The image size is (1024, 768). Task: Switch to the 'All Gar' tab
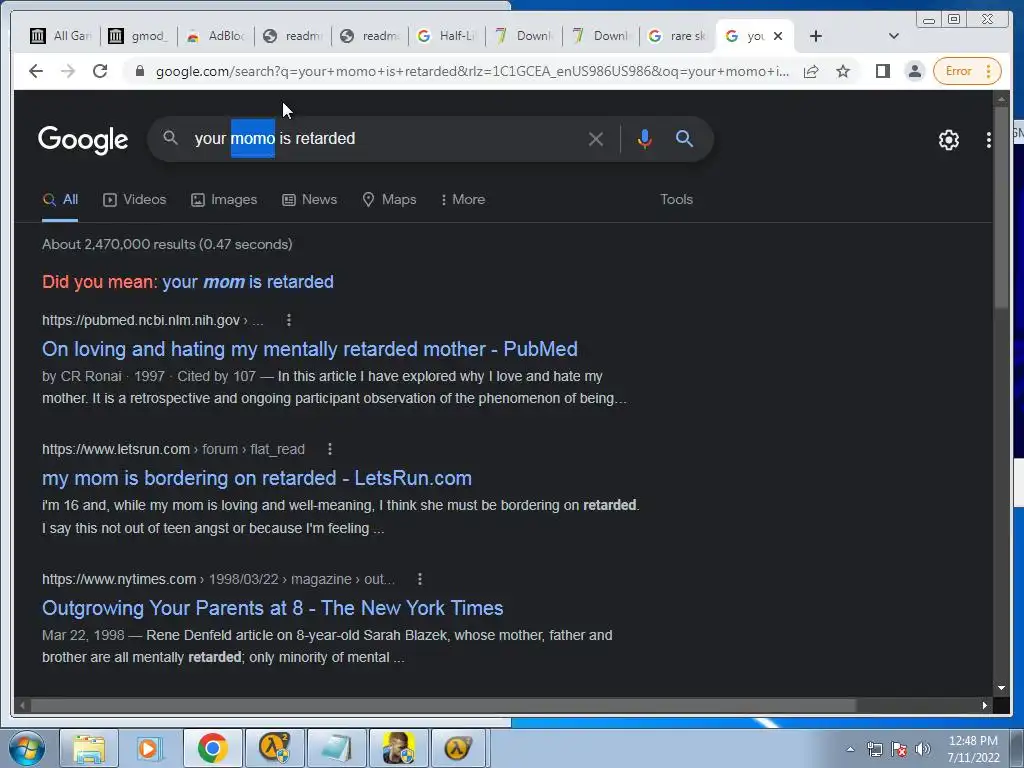pyautogui.click(x=61, y=36)
